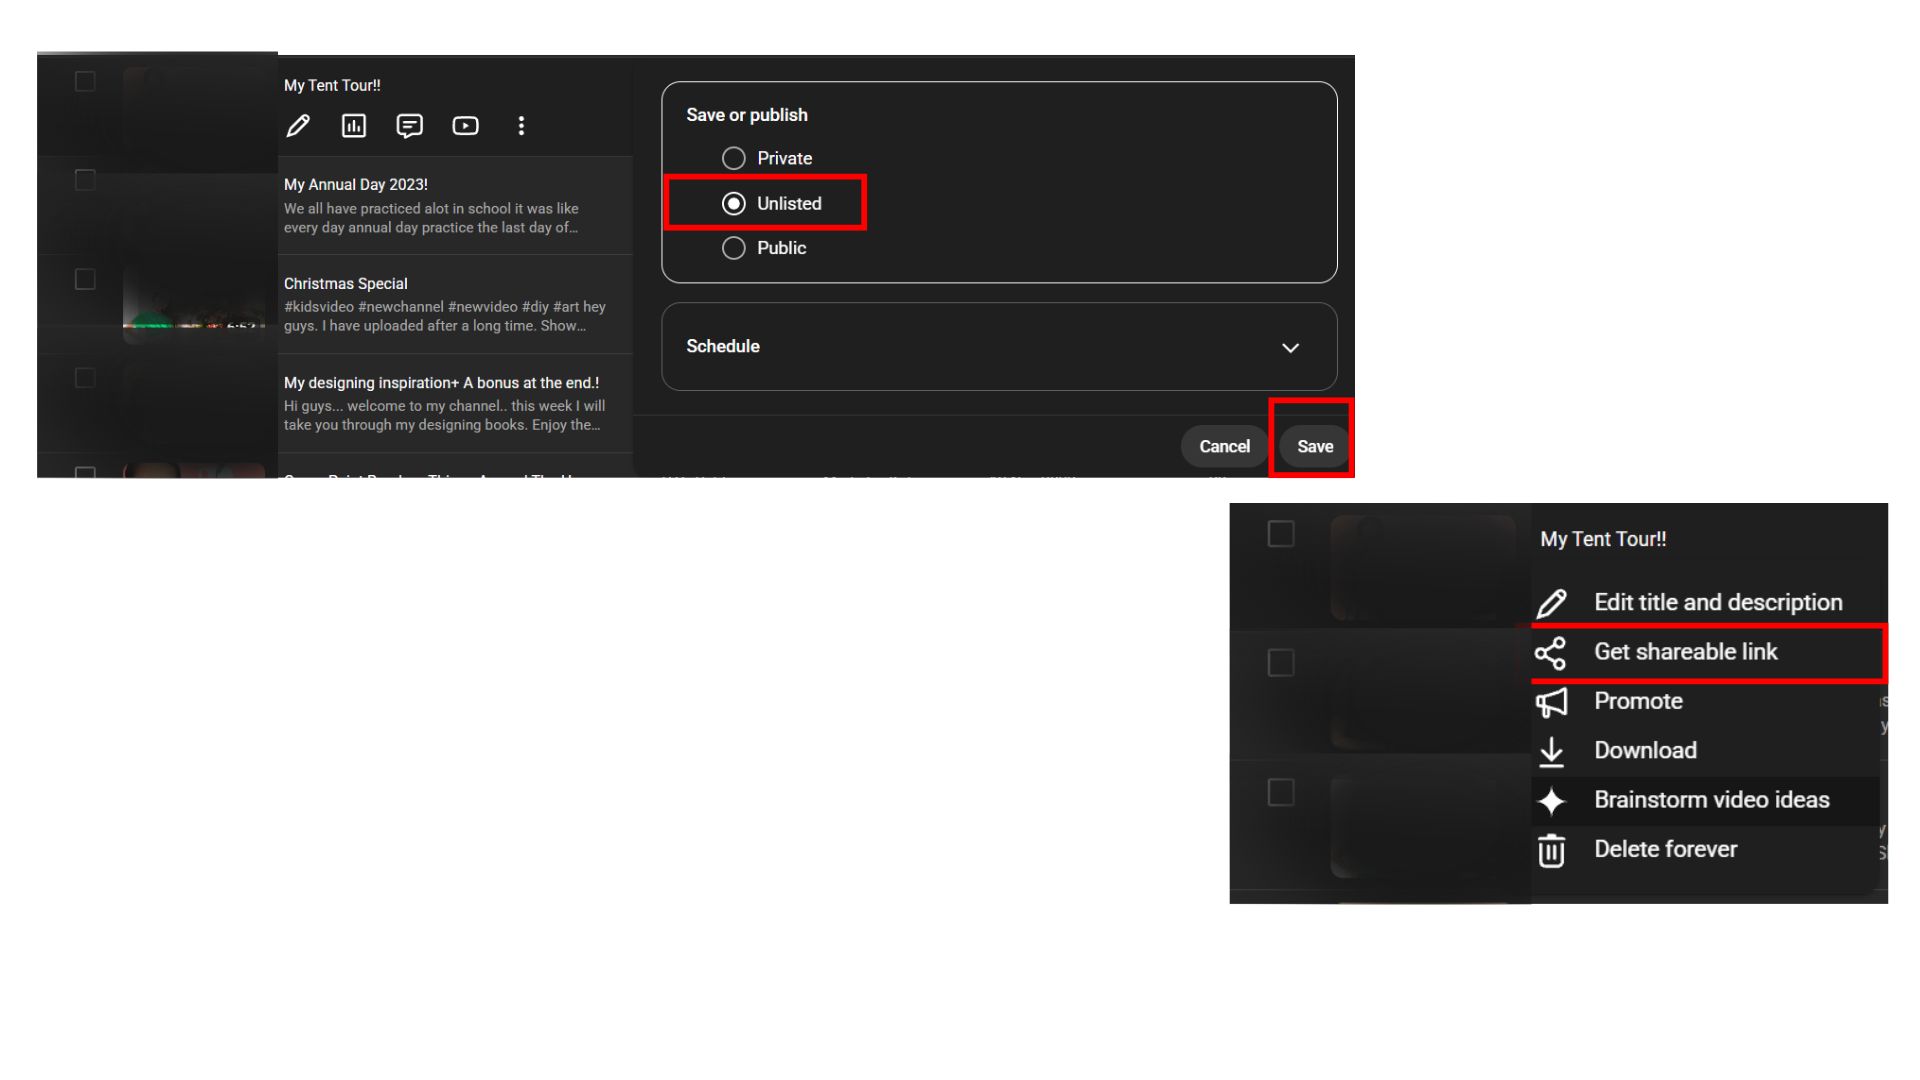Click the YouTube watch icon for My Tent Tour
The height and width of the screenshot is (1080, 1920).
coord(465,125)
